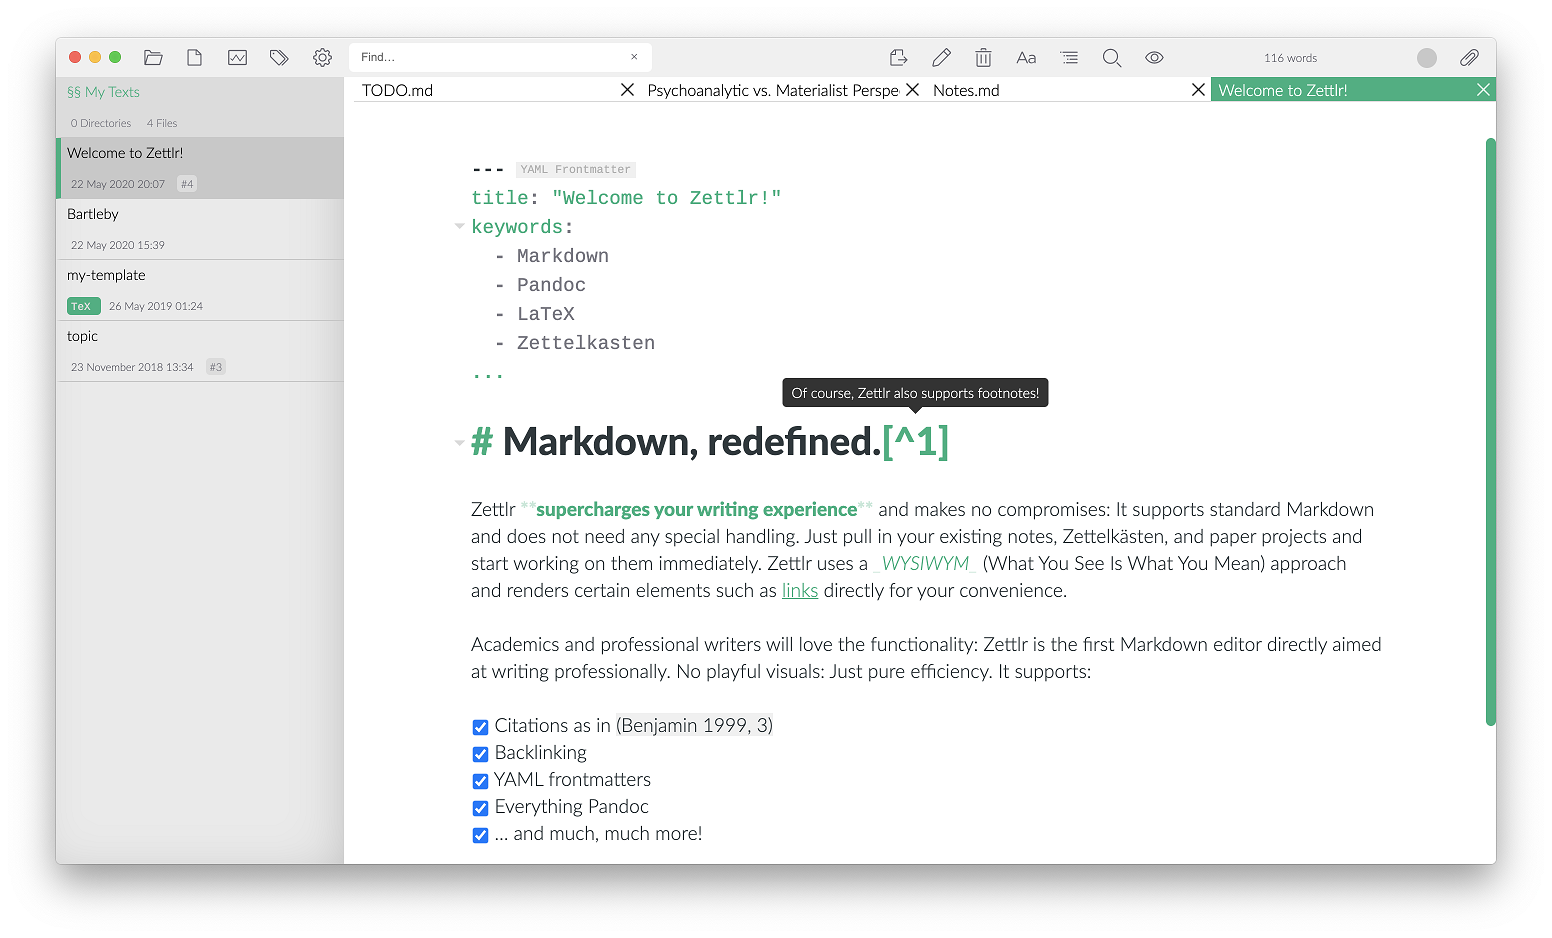Uncheck the Backlinking checkbox
1552x938 pixels.
(x=480, y=754)
